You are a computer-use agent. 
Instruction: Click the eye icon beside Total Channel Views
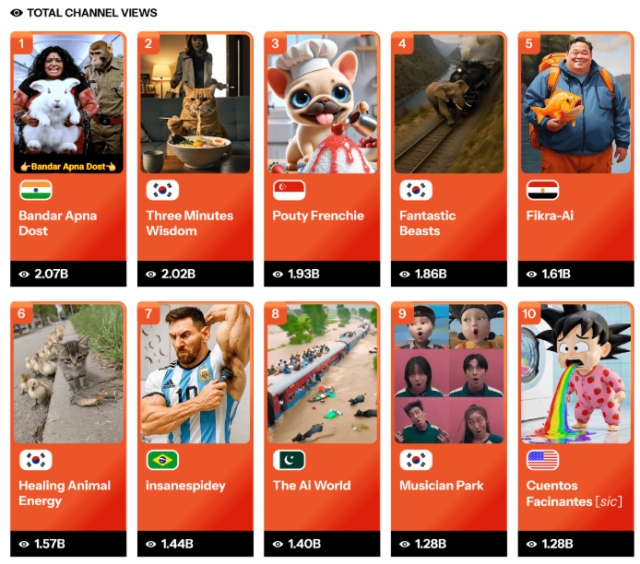coord(16,13)
